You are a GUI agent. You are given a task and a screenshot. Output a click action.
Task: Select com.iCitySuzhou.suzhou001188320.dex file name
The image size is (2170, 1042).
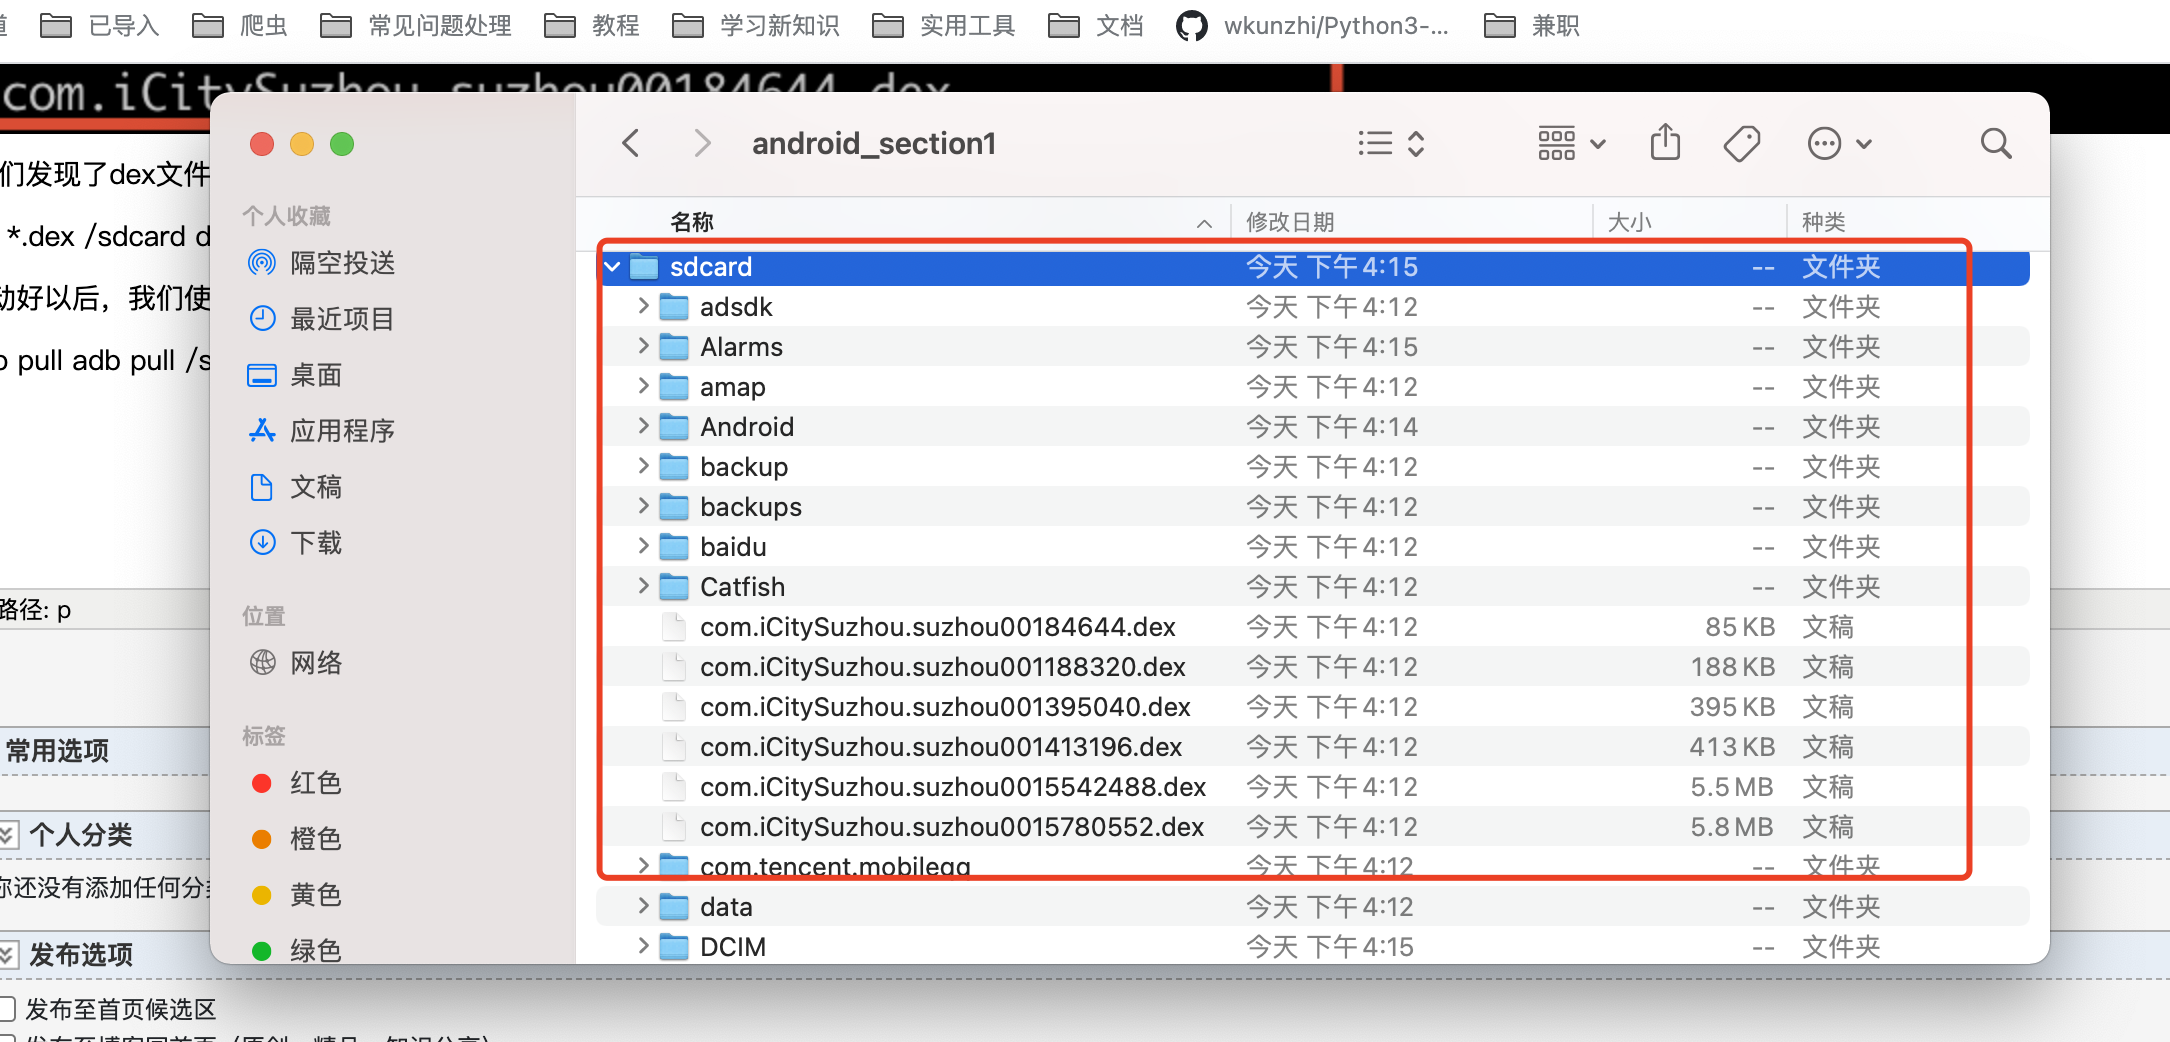[943, 667]
